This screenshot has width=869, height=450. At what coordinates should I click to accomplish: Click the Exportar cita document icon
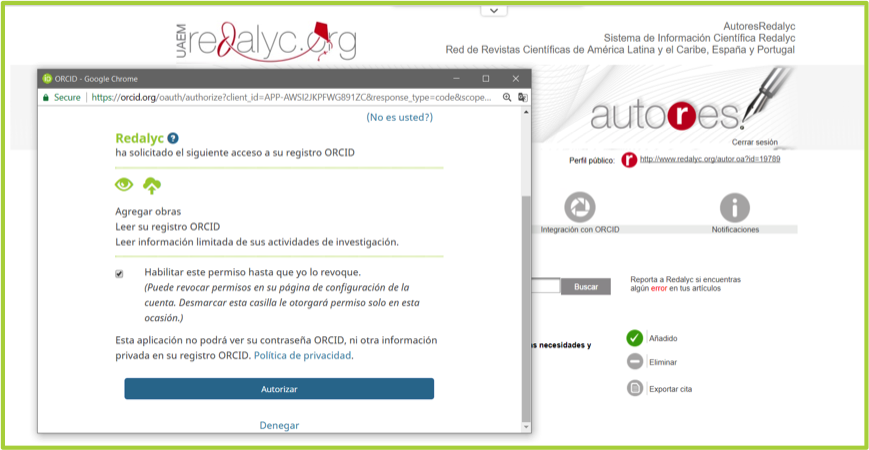tap(634, 388)
